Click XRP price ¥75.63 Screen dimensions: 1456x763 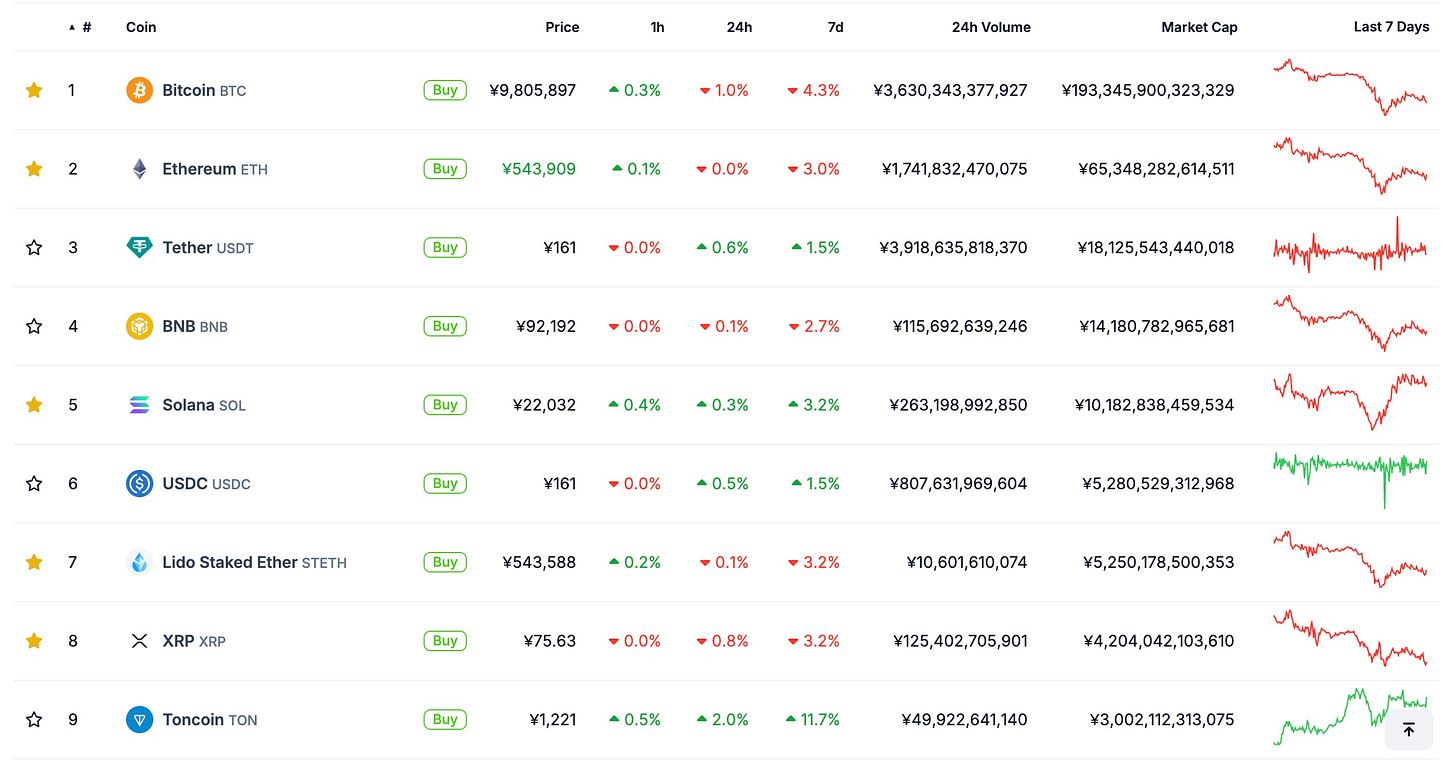tap(550, 641)
